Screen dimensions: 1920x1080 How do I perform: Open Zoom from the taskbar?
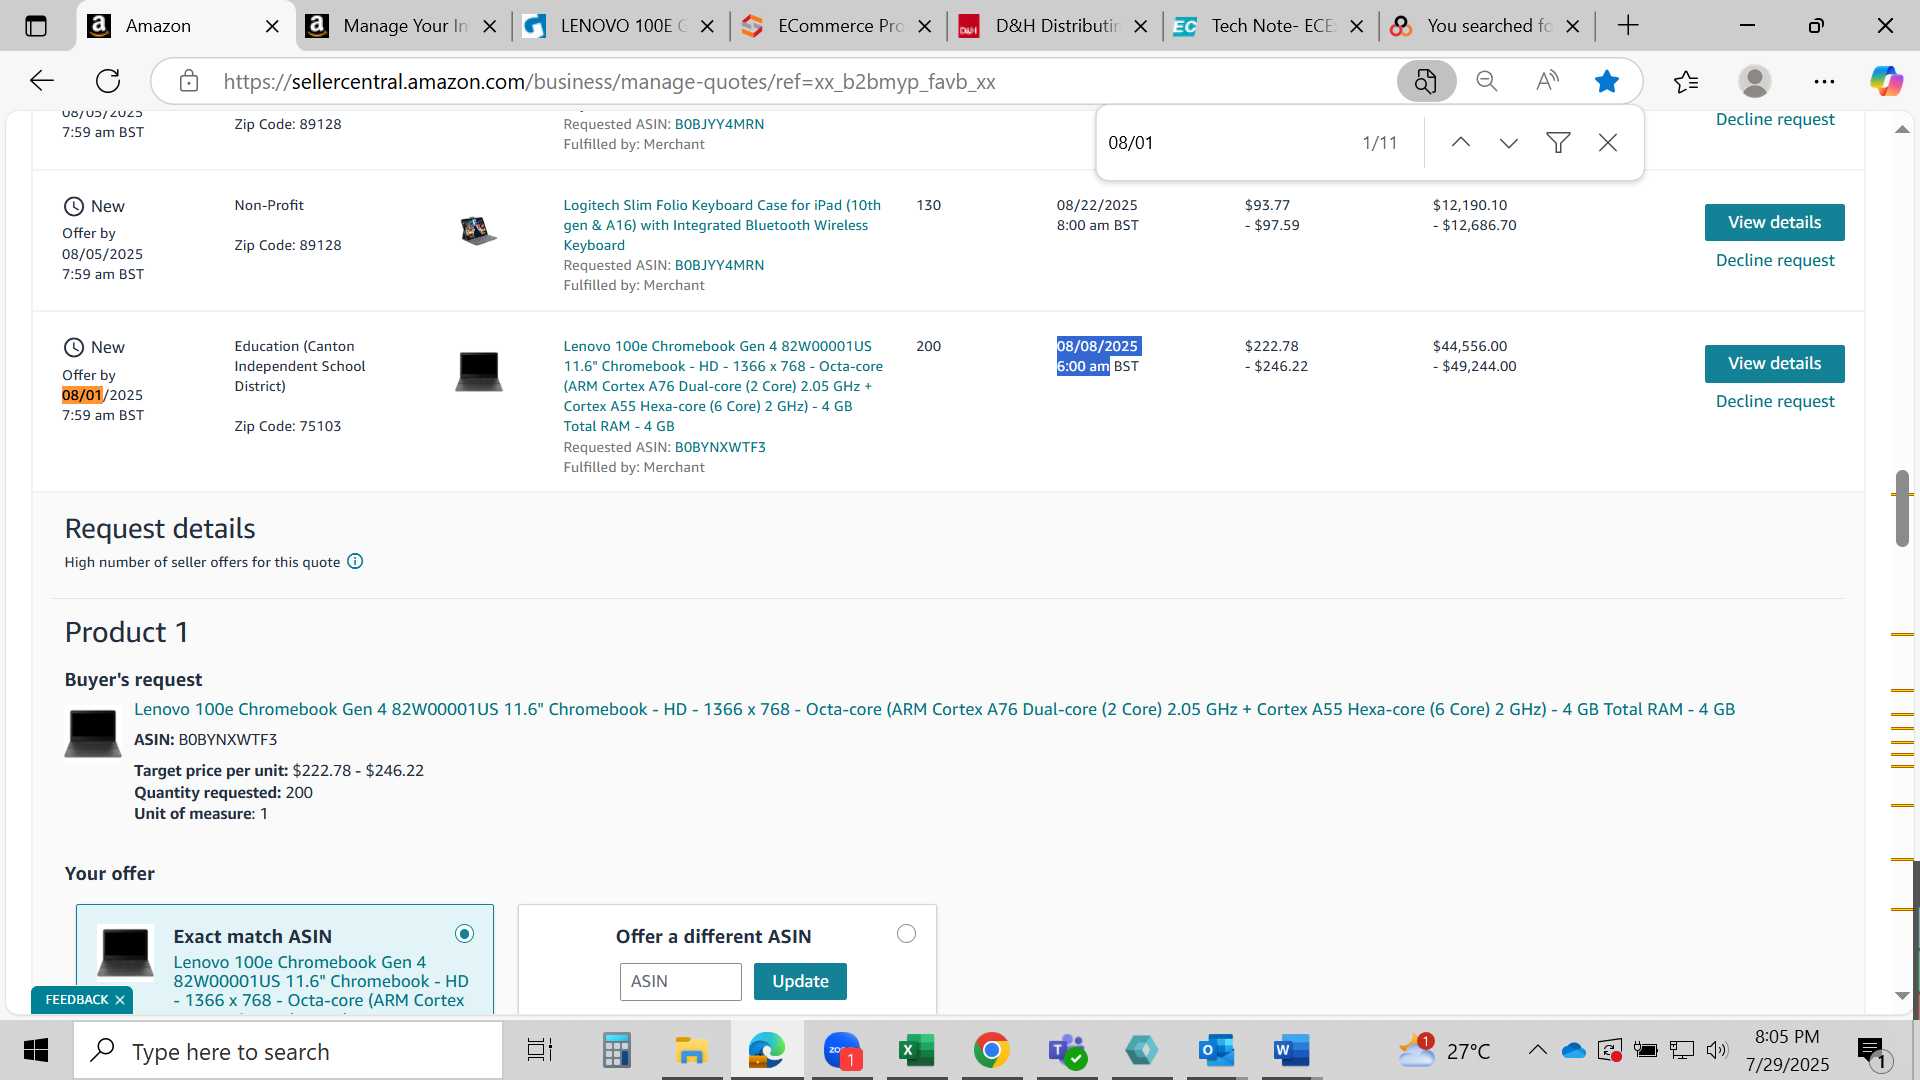842,1050
